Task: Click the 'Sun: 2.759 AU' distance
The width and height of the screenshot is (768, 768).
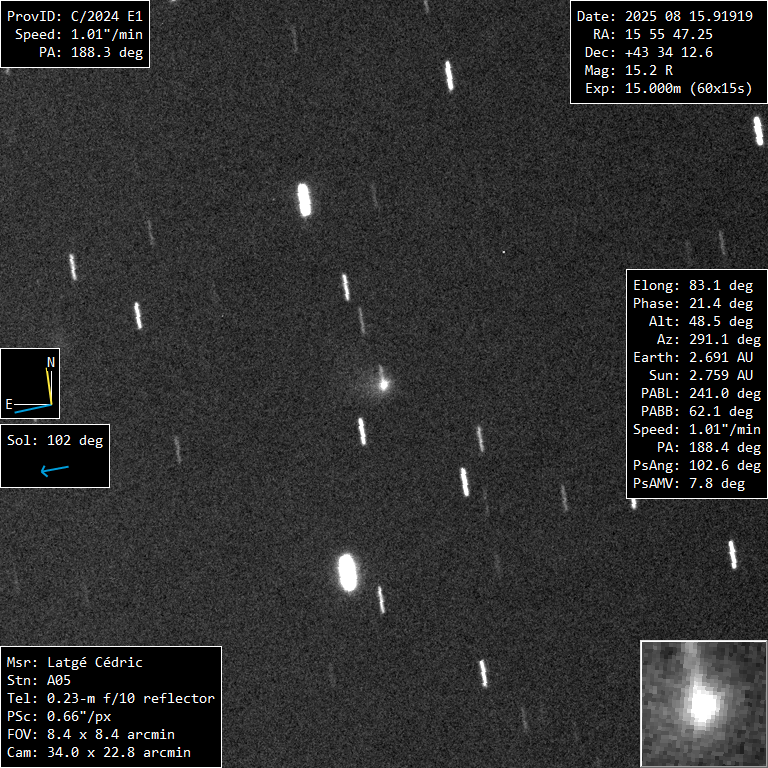Action: click(x=700, y=376)
